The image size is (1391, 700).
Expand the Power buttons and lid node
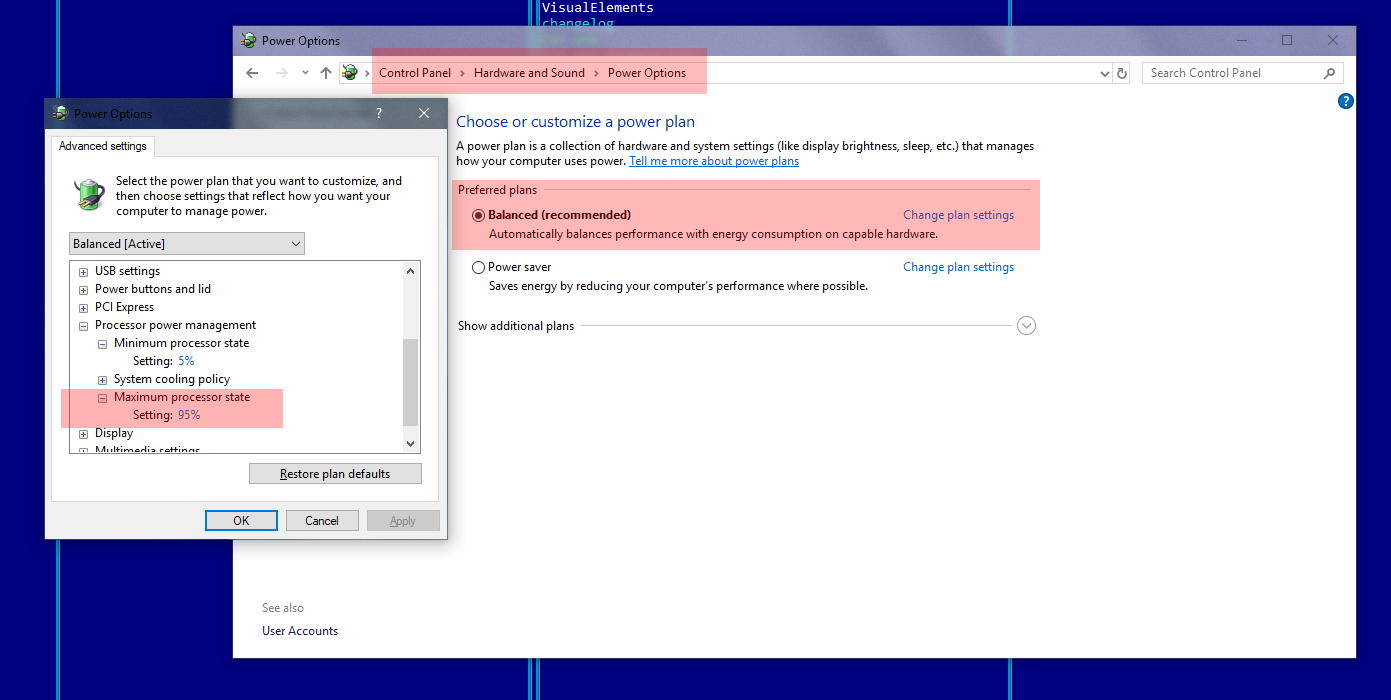pos(83,290)
